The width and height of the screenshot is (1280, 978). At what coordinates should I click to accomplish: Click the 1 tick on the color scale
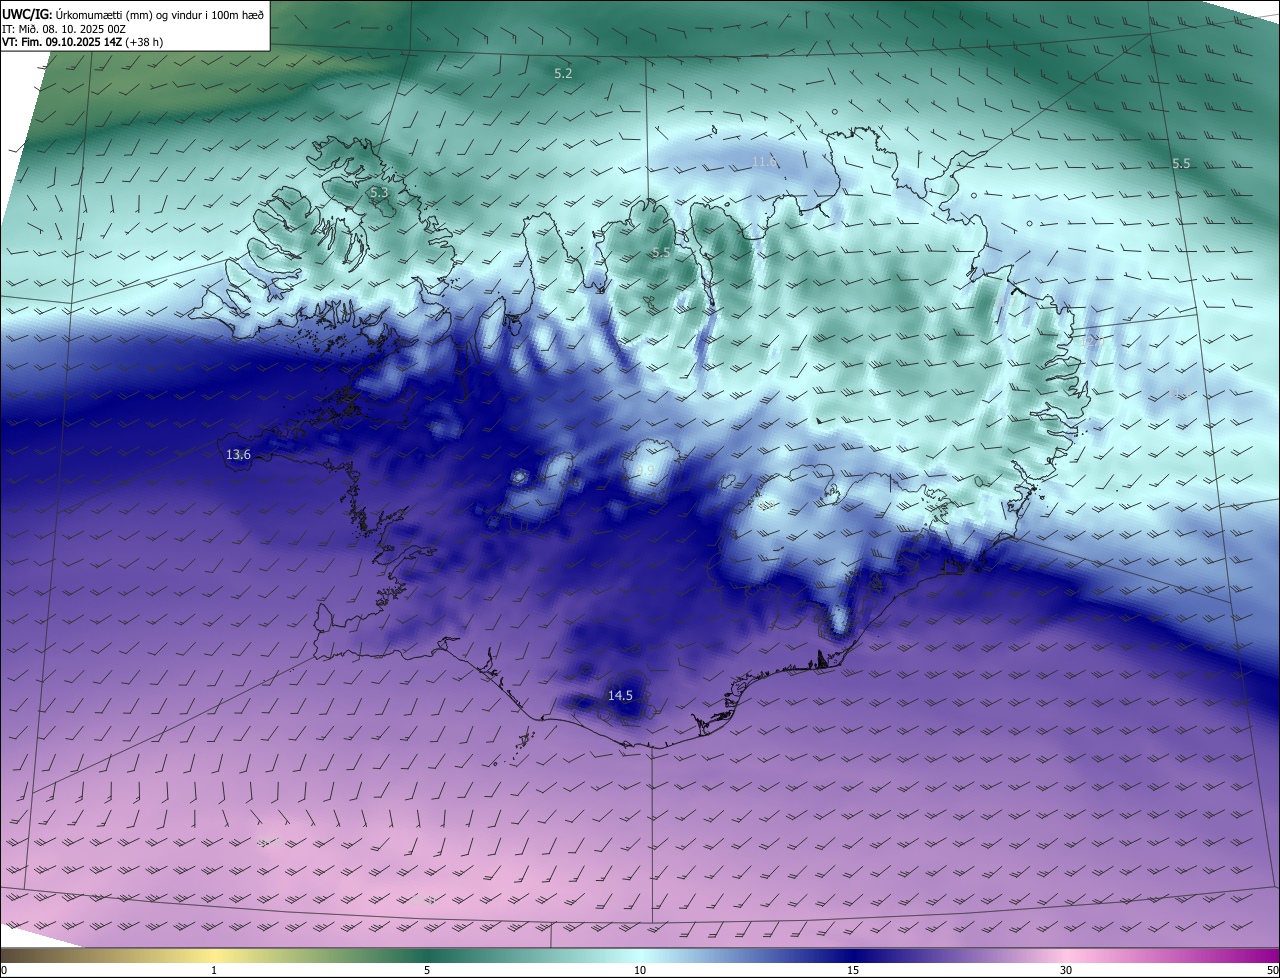tap(214, 970)
